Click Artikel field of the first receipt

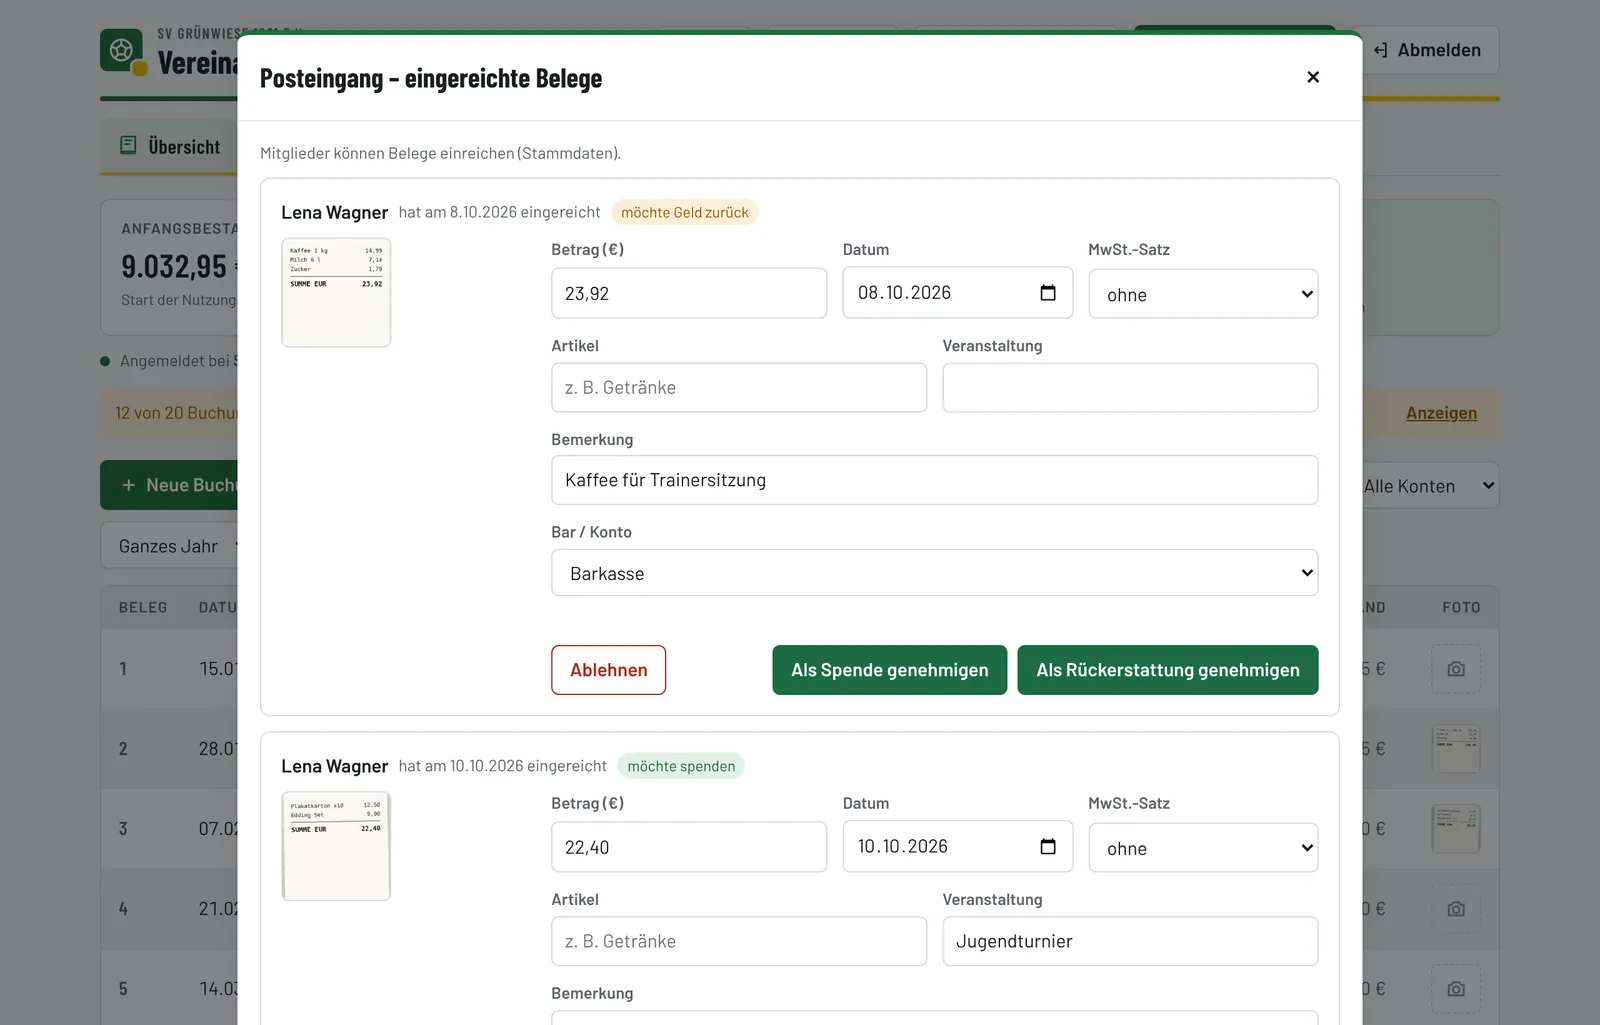point(739,387)
